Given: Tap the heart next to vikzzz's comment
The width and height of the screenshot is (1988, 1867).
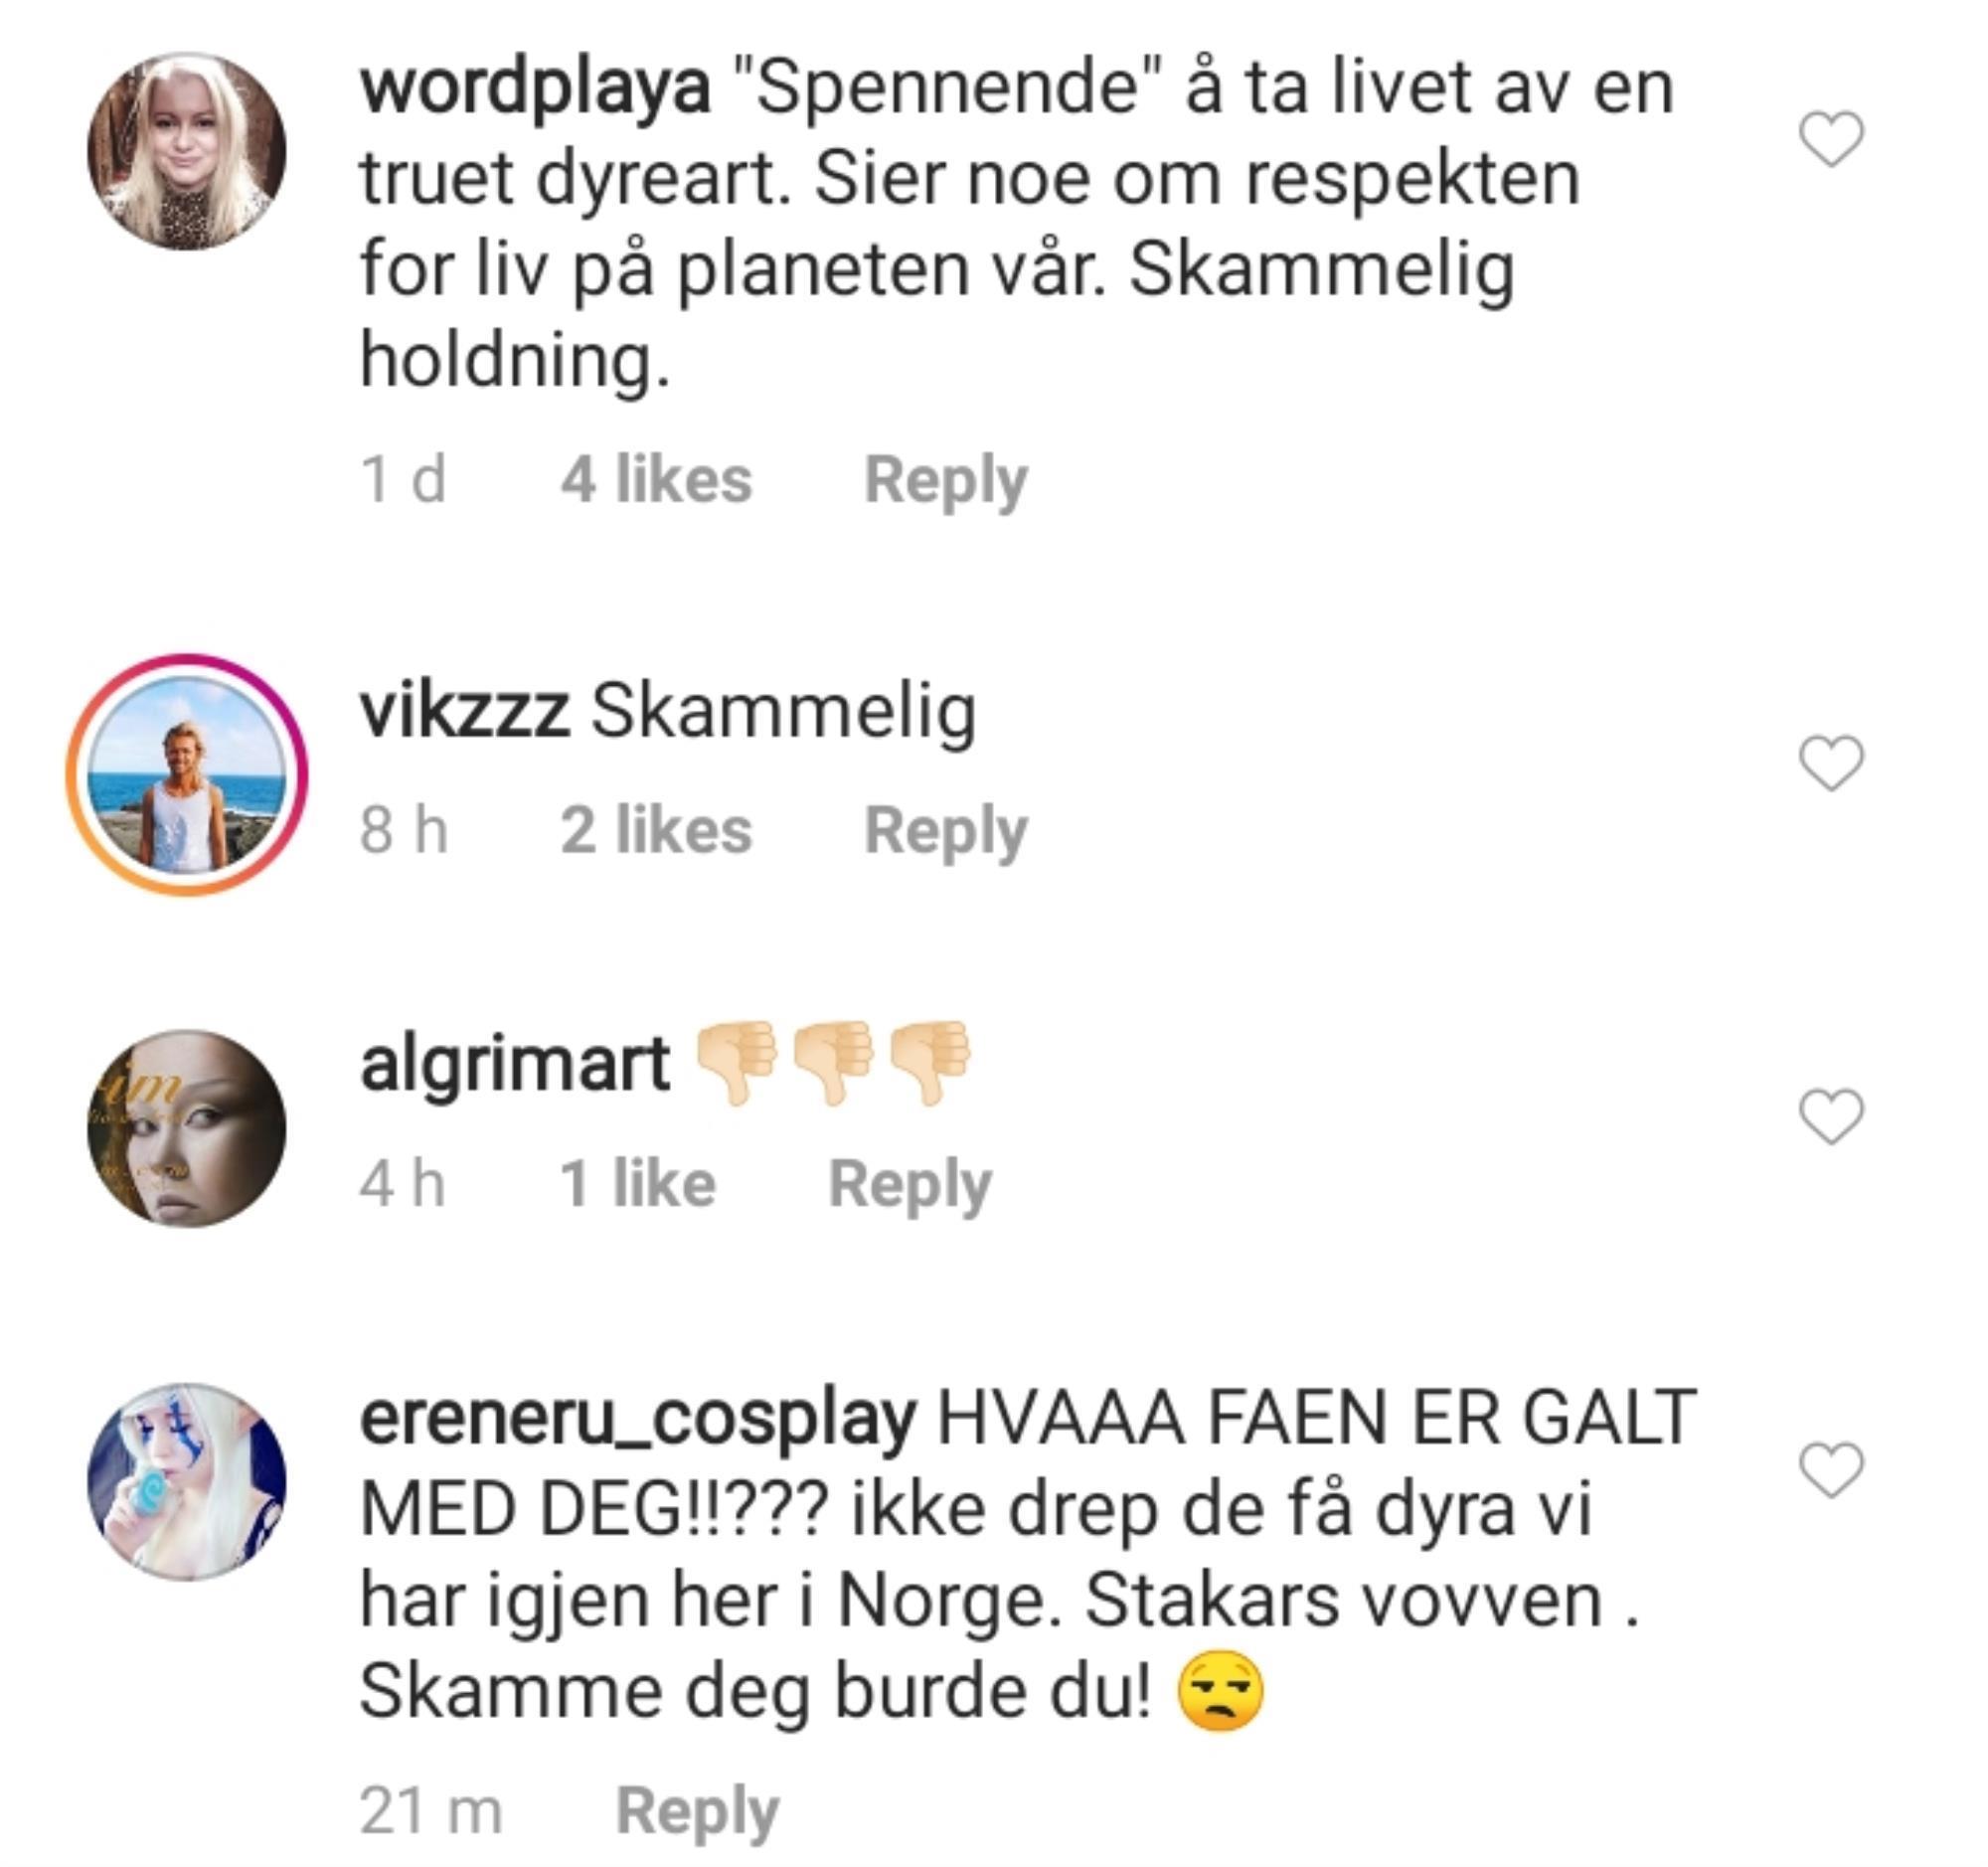Looking at the screenshot, I should (x=1831, y=763).
